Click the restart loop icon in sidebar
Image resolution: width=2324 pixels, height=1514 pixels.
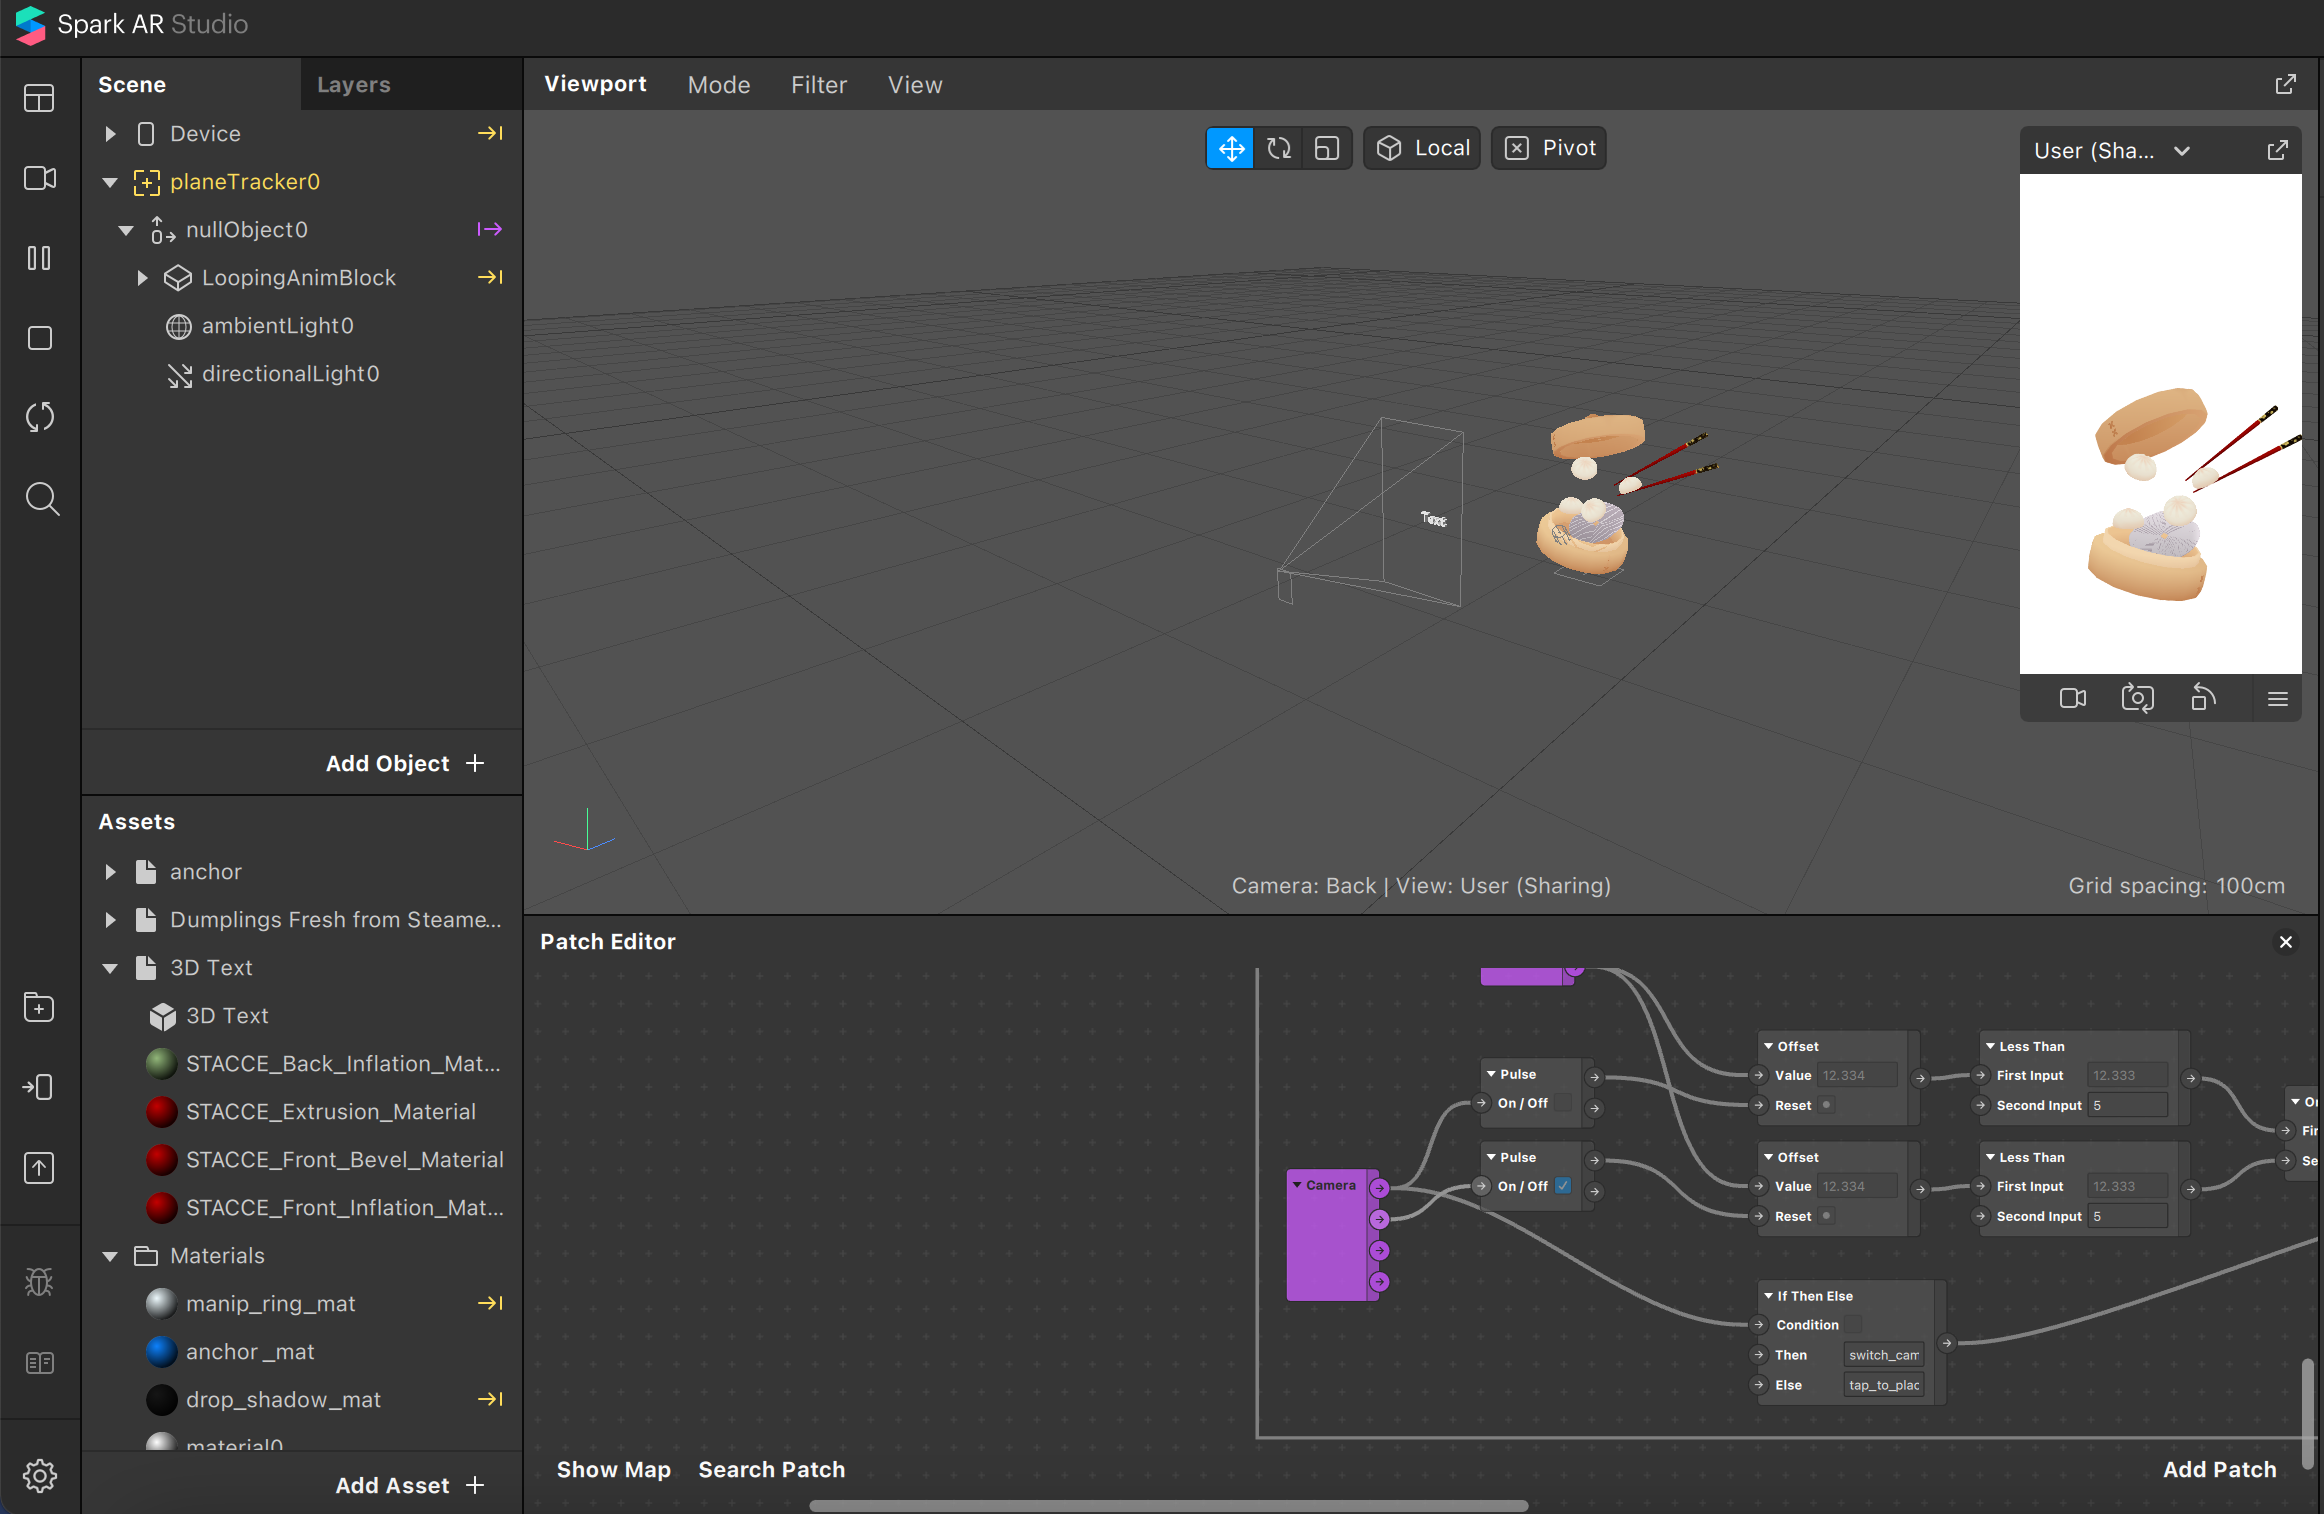(x=40, y=417)
